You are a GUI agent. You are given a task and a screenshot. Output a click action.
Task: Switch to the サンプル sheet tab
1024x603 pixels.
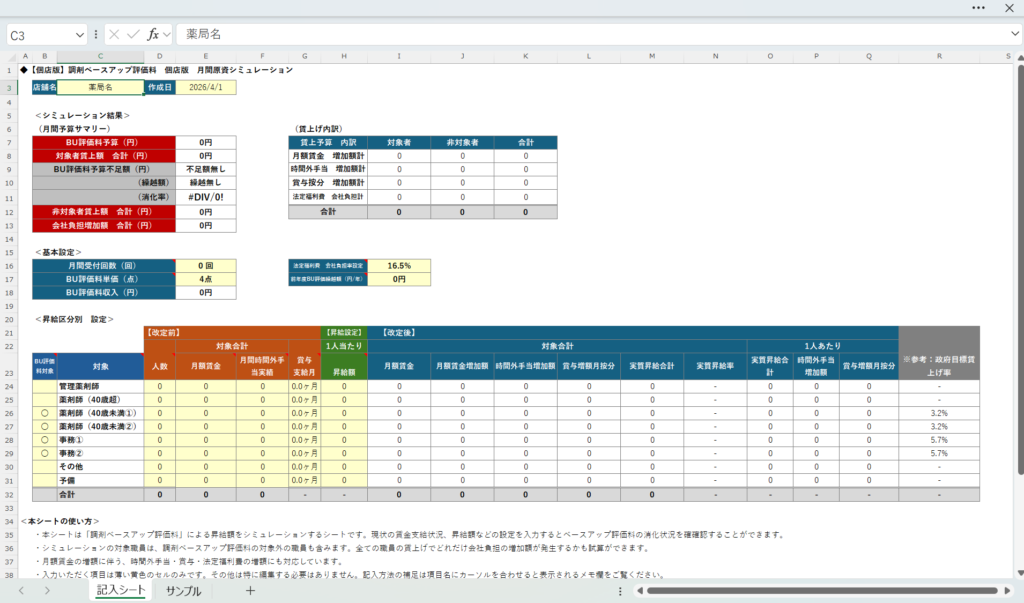pos(183,591)
